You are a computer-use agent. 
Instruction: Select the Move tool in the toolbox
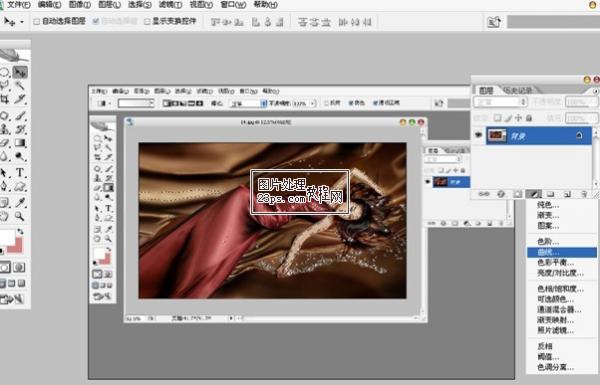click(20, 72)
